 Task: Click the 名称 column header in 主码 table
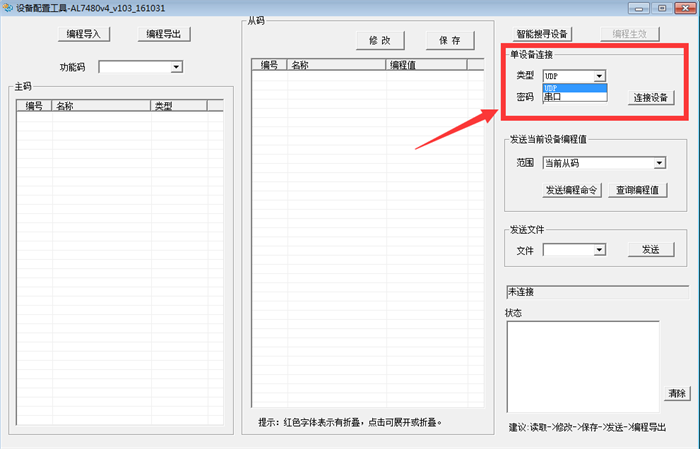click(101, 106)
